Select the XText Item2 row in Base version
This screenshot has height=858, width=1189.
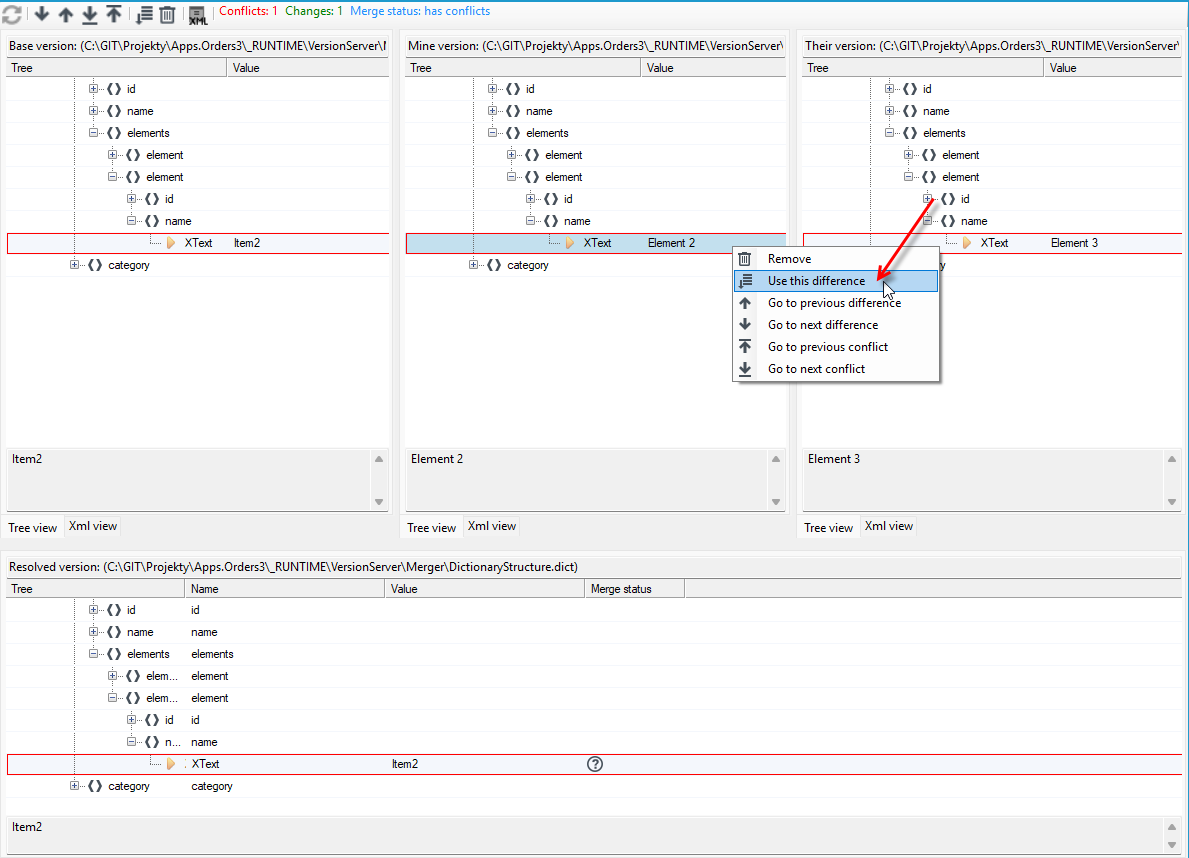(x=198, y=243)
